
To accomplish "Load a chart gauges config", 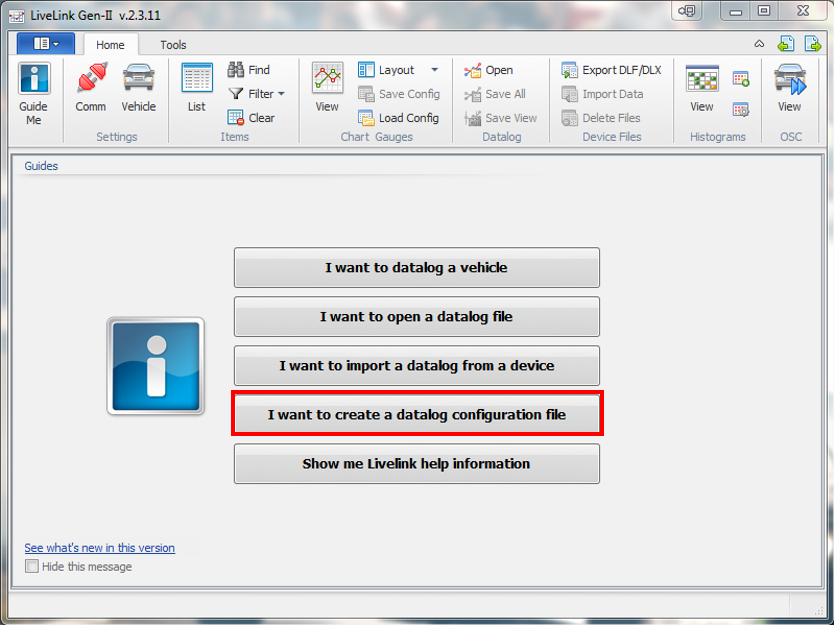I will pyautogui.click(x=399, y=118).
